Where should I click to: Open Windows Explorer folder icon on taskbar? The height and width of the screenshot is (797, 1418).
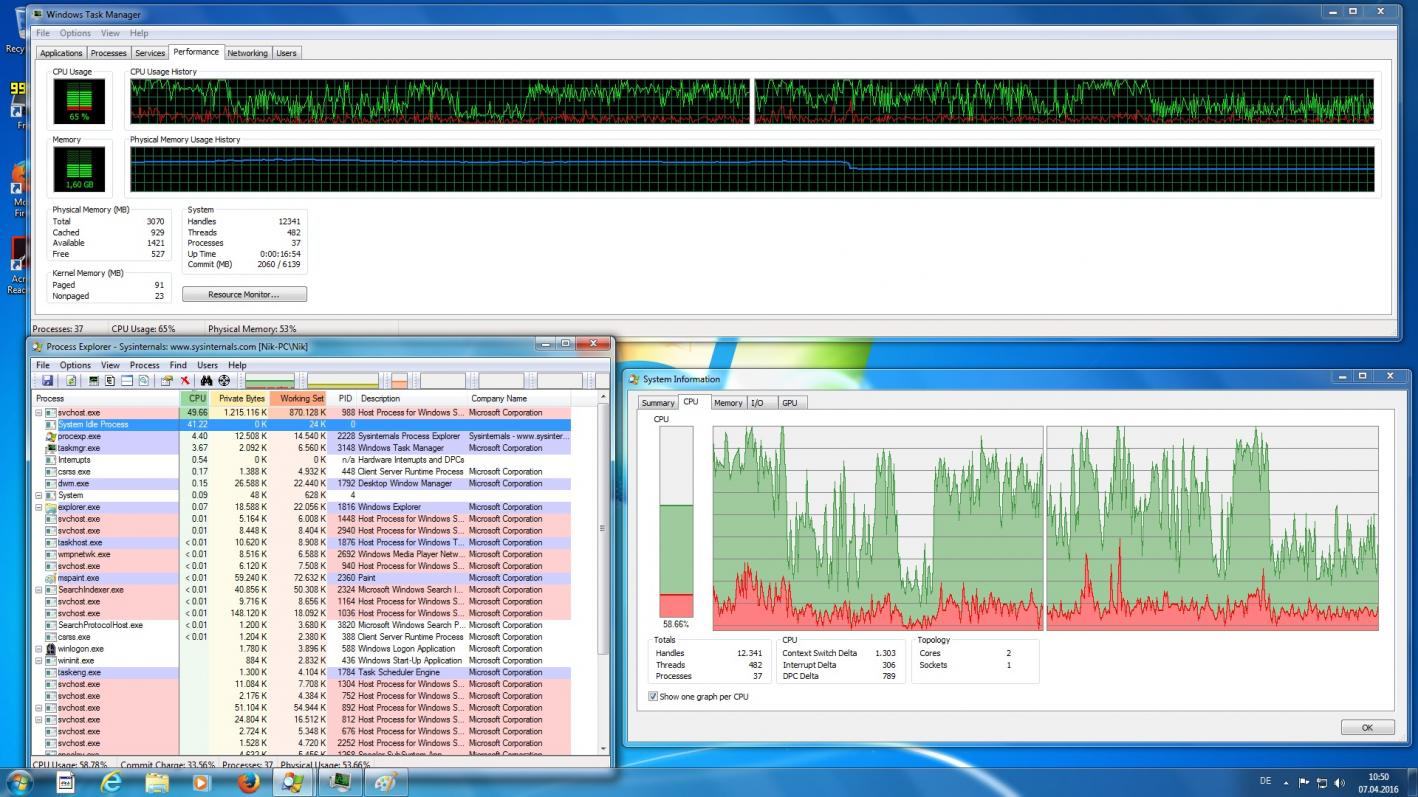[x=157, y=782]
